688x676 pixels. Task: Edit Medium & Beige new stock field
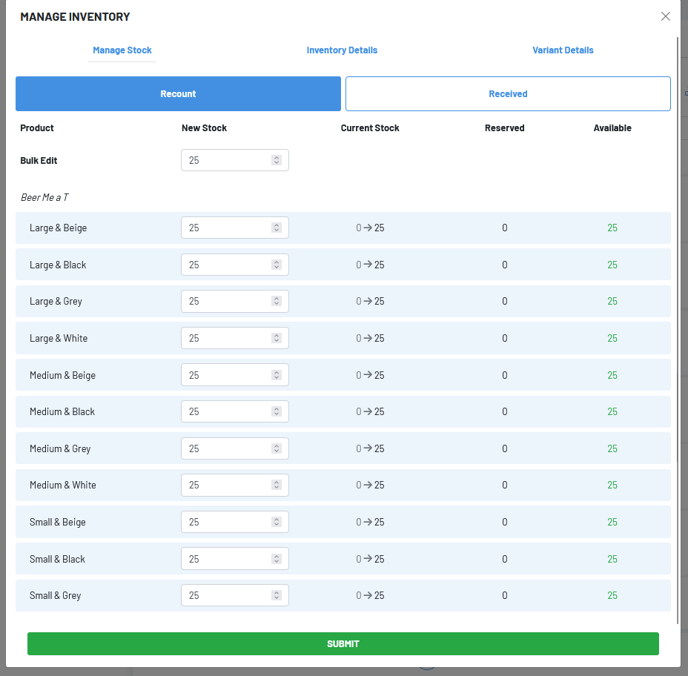click(x=235, y=375)
